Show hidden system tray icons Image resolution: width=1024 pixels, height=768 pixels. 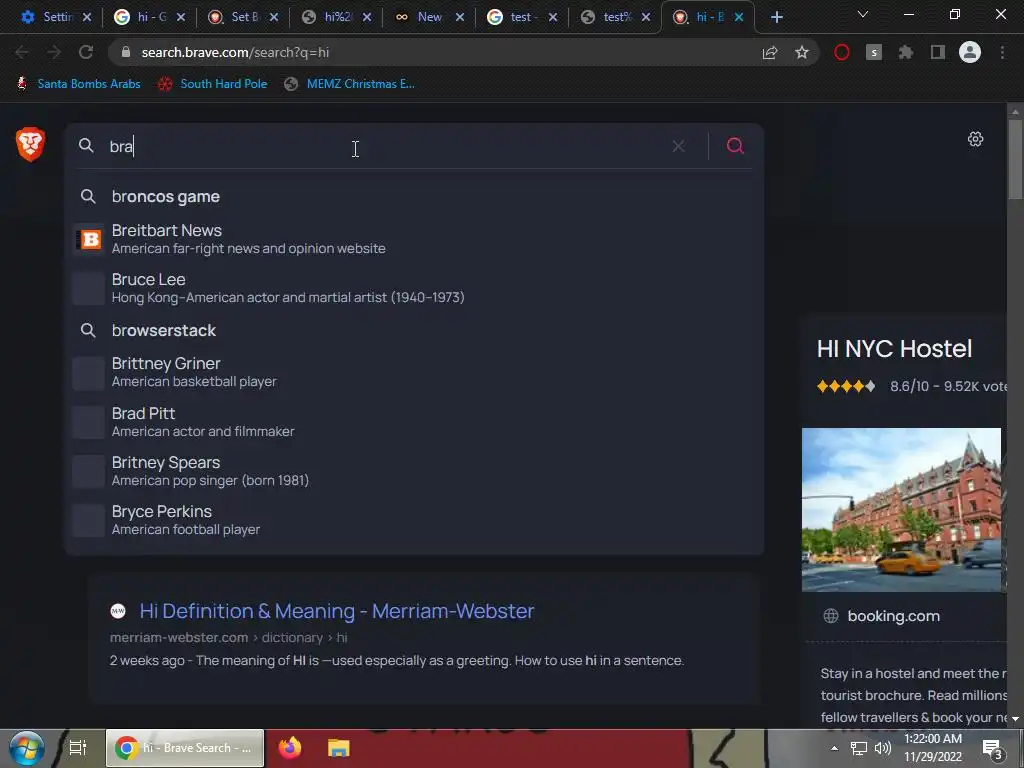pos(834,748)
